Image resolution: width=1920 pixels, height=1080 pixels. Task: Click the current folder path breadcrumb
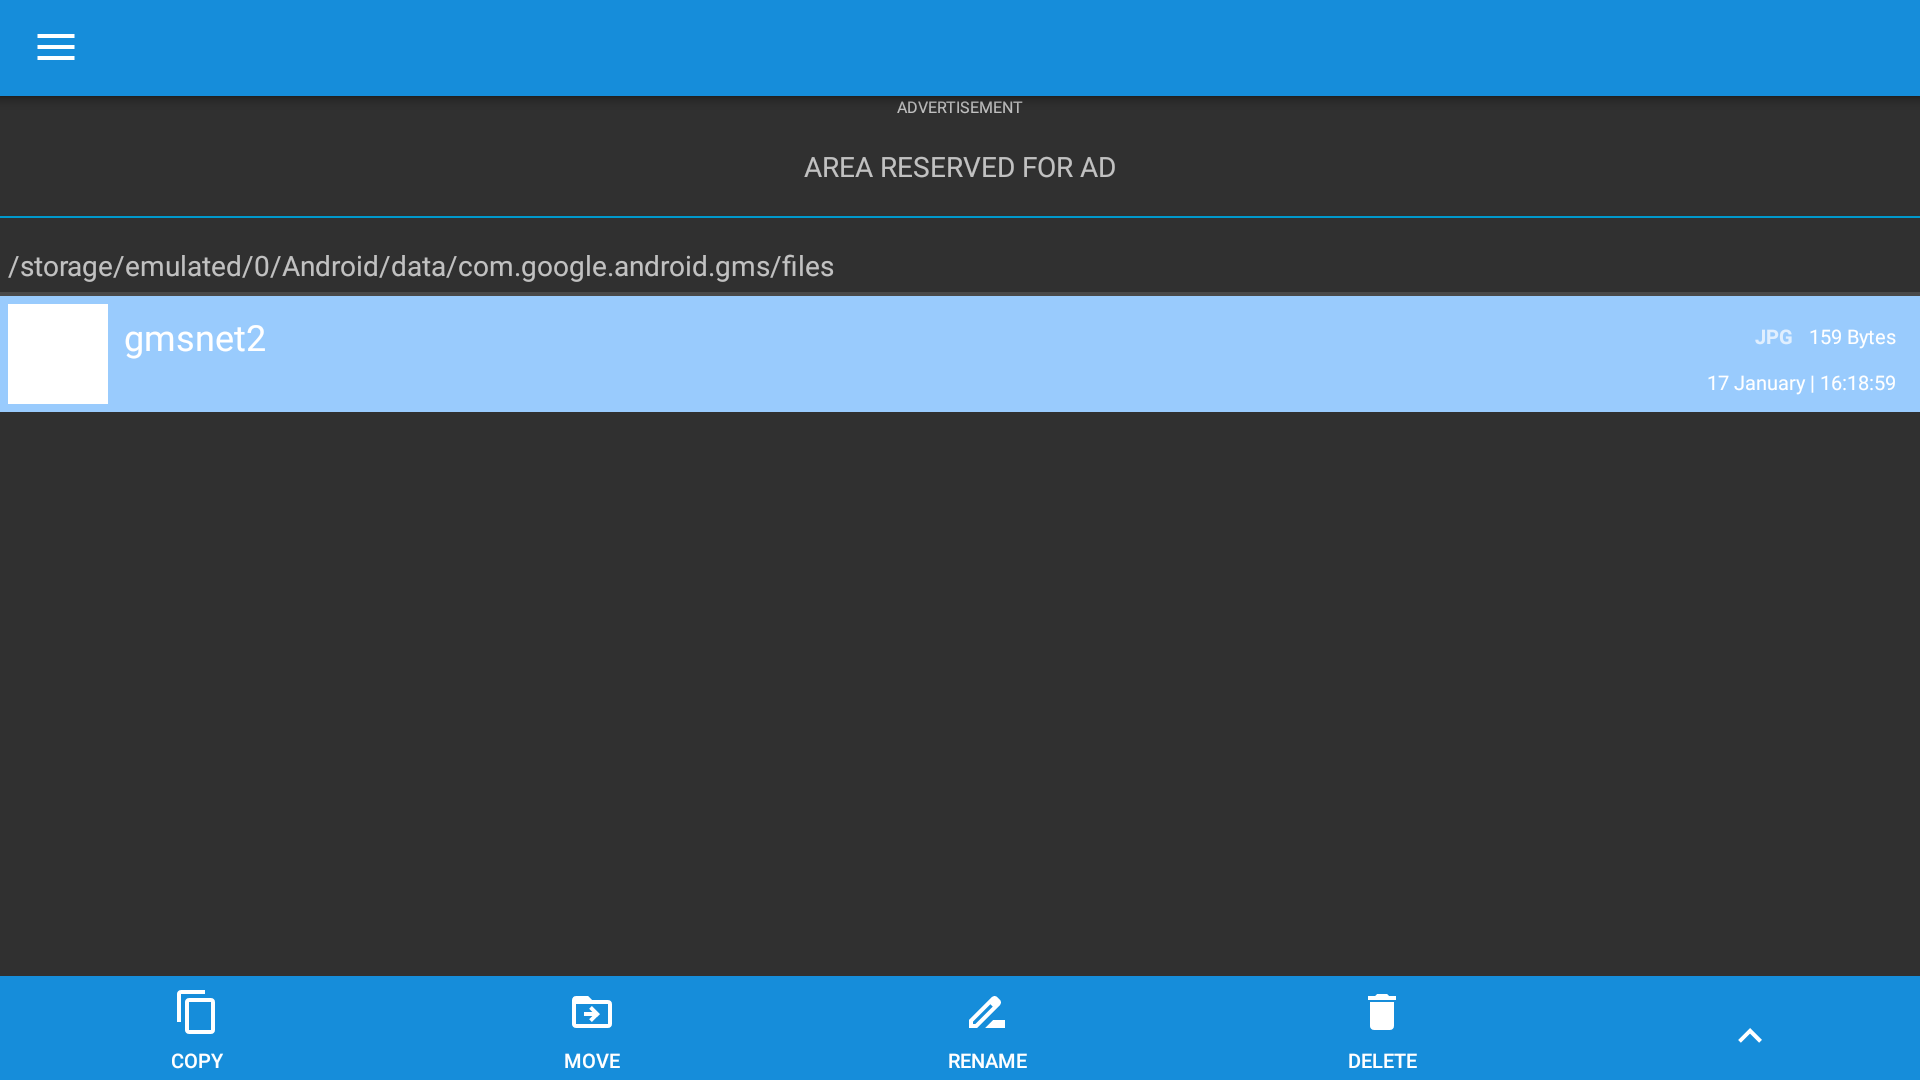pyautogui.click(x=421, y=267)
